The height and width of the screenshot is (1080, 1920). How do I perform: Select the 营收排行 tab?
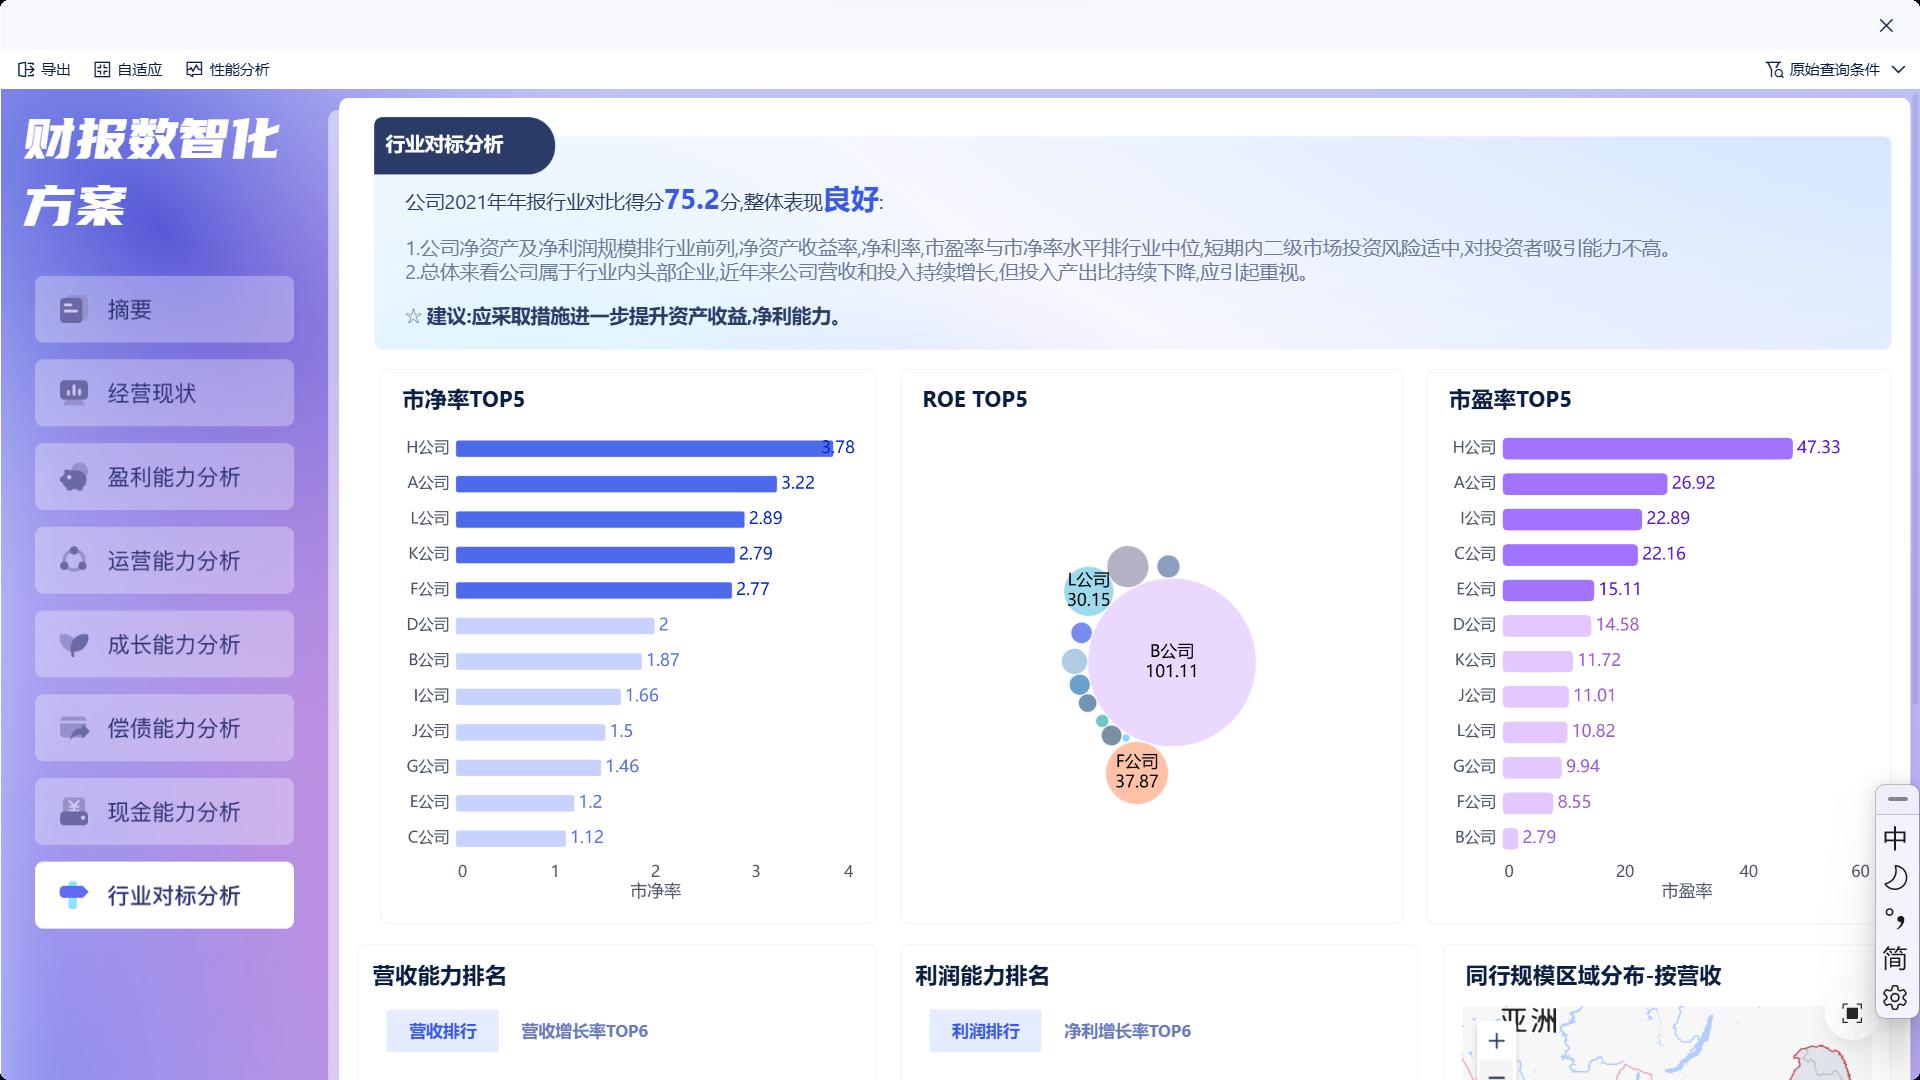pos(442,1031)
